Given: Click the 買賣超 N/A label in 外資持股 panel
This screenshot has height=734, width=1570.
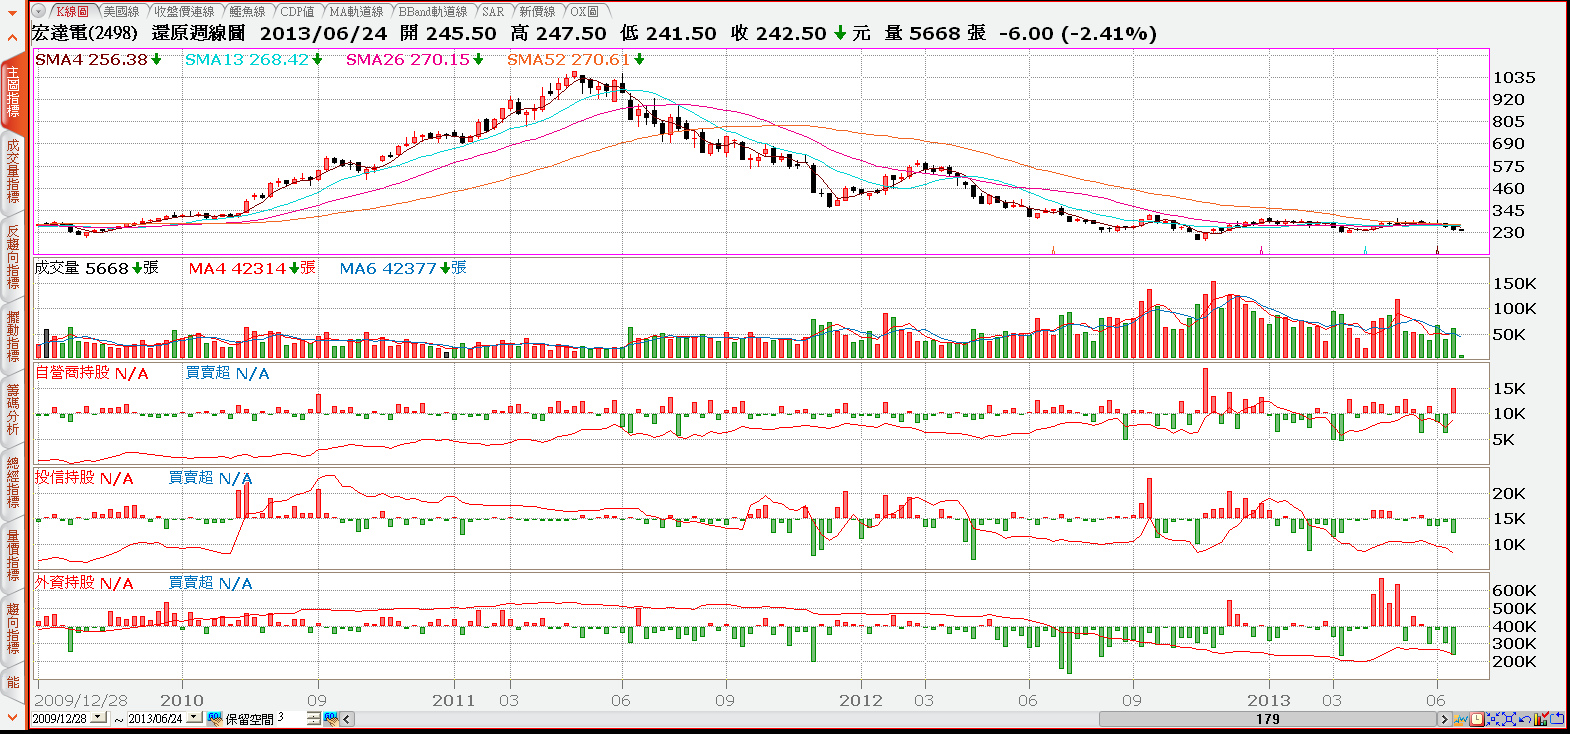Looking at the screenshot, I should 210,583.
